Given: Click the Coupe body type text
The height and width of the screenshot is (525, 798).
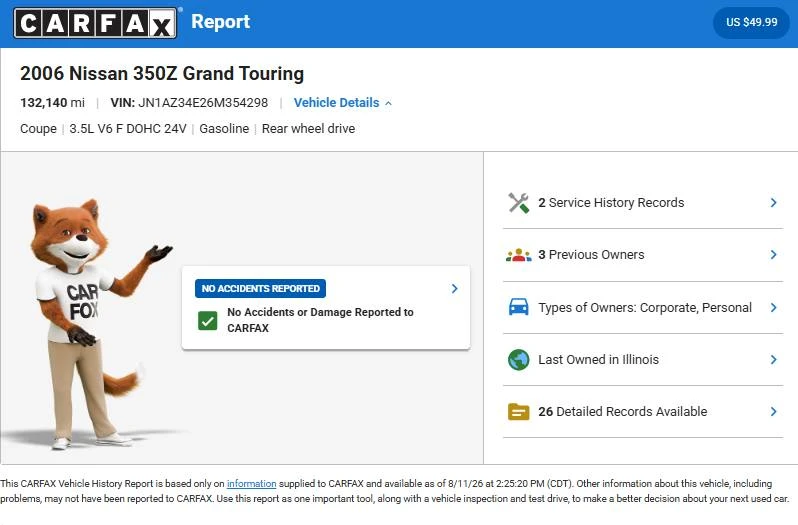Looking at the screenshot, I should click(38, 129).
